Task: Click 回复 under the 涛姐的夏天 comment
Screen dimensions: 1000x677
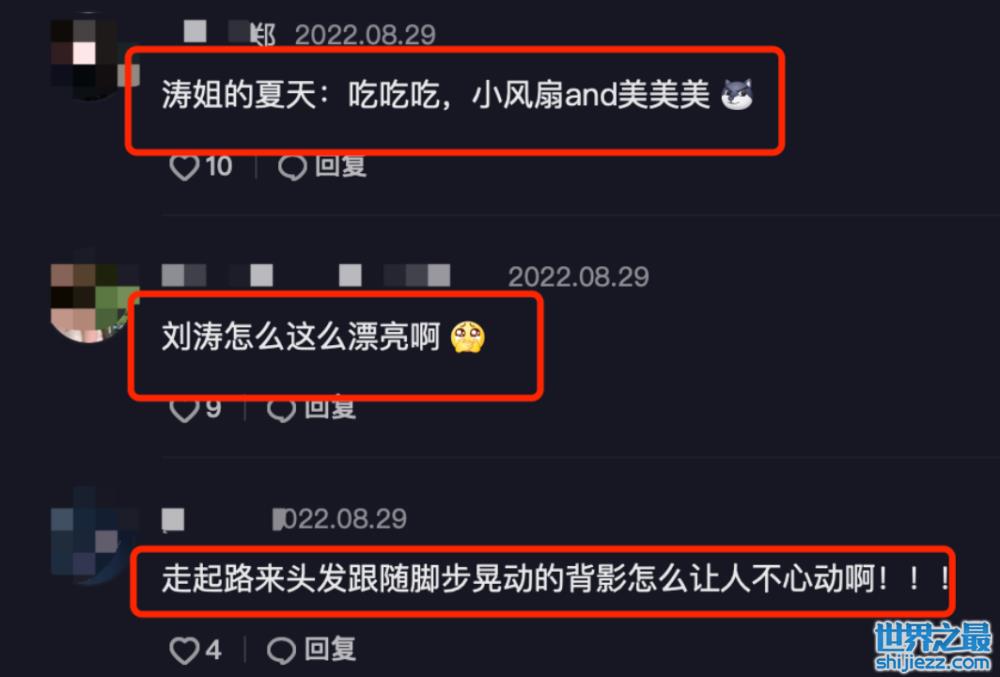Action: click(x=341, y=166)
